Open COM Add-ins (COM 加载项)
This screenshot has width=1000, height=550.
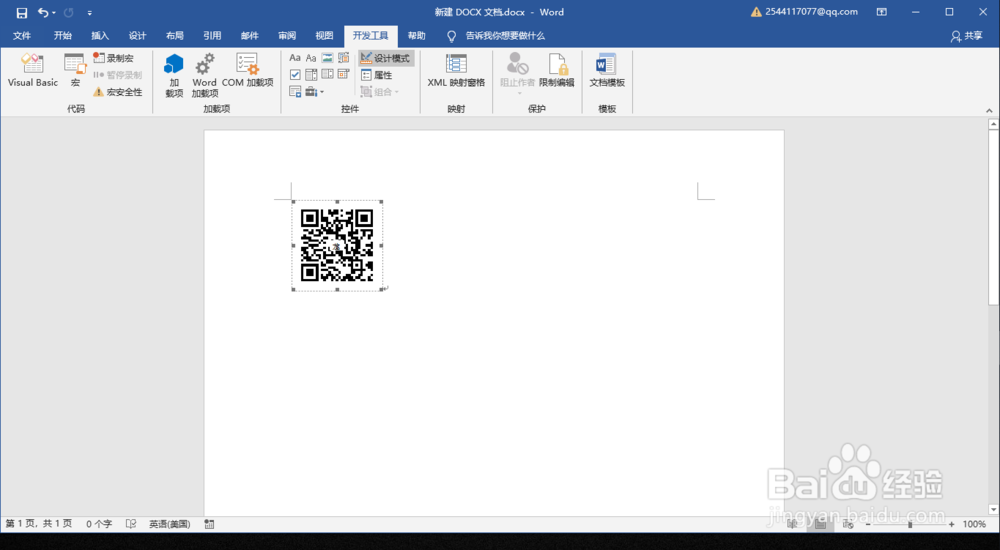(x=247, y=70)
